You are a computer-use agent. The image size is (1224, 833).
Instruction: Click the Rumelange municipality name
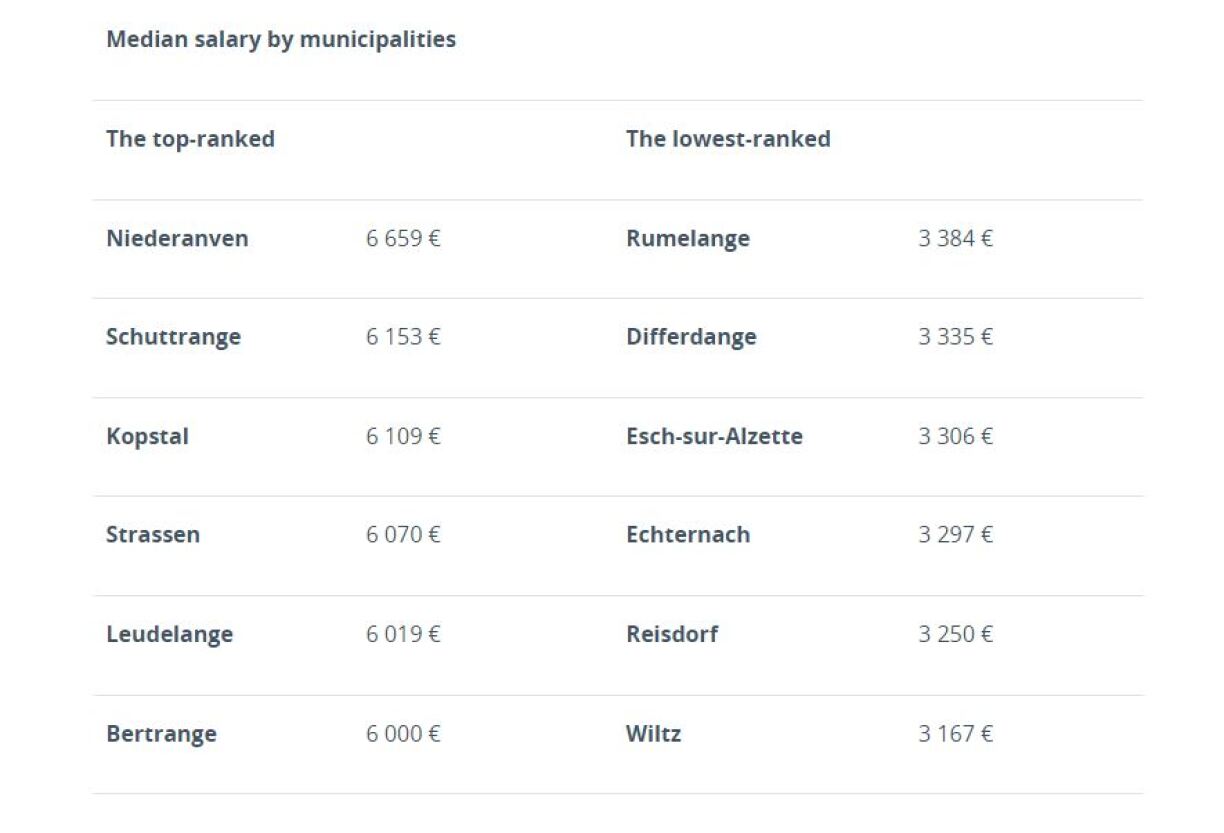(x=688, y=239)
